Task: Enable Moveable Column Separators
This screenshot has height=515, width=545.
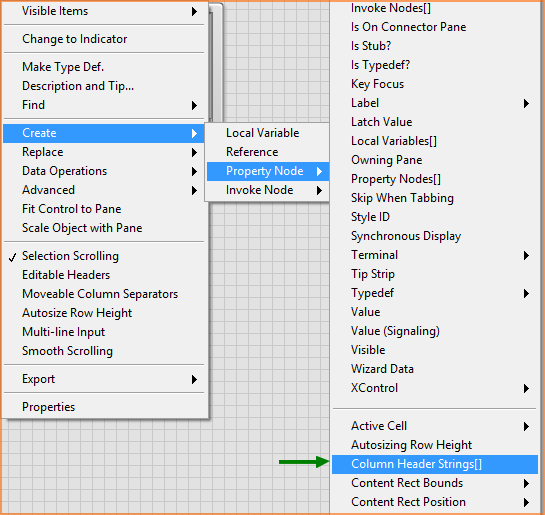Action: point(104,294)
